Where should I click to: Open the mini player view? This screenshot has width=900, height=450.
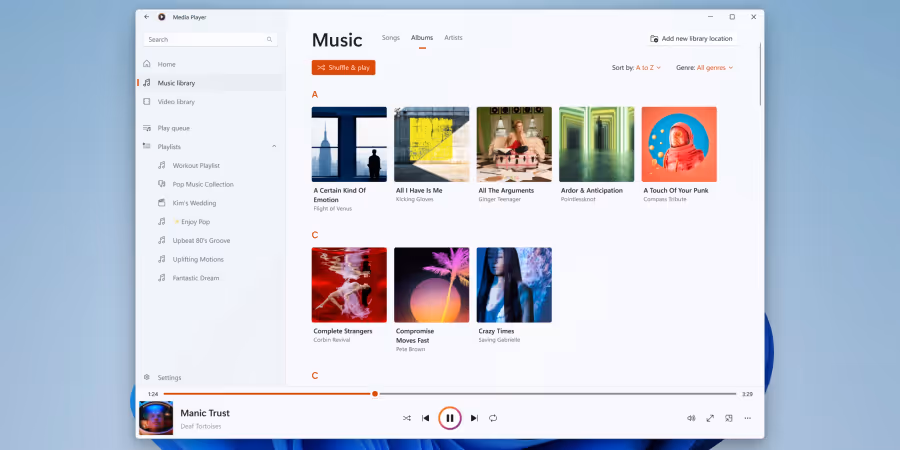[728, 418]
